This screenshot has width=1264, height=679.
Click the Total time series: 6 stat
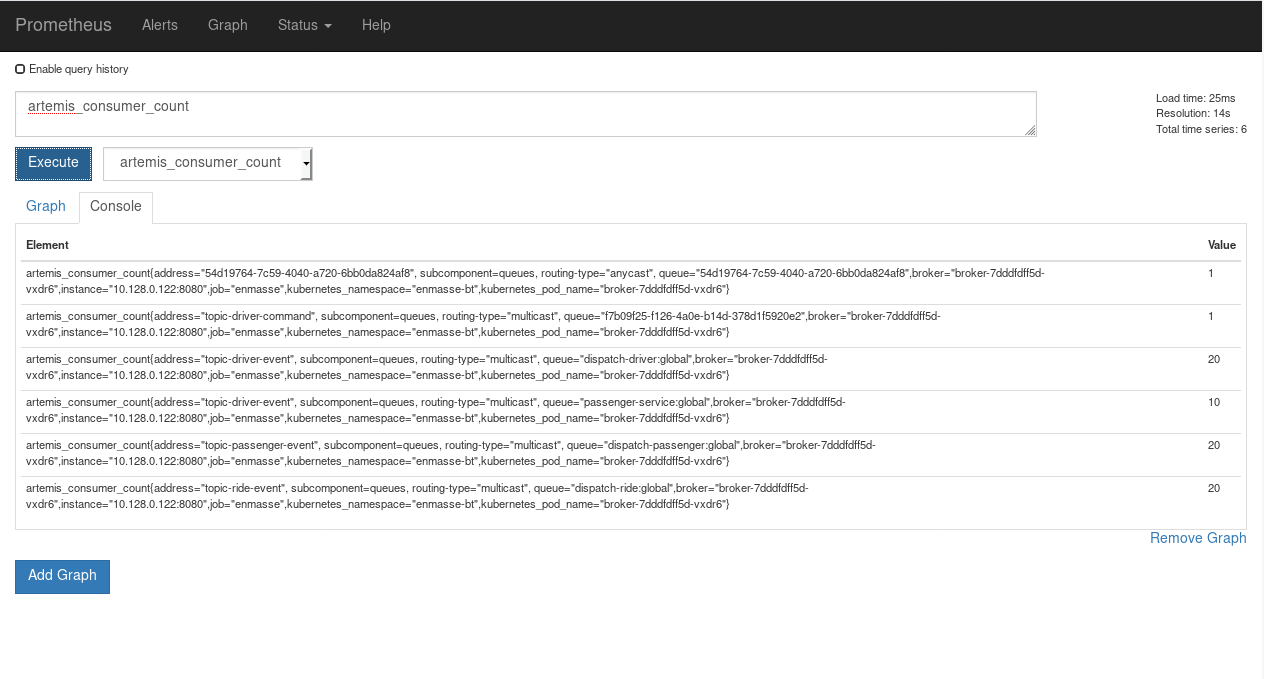coord(1201,129)
